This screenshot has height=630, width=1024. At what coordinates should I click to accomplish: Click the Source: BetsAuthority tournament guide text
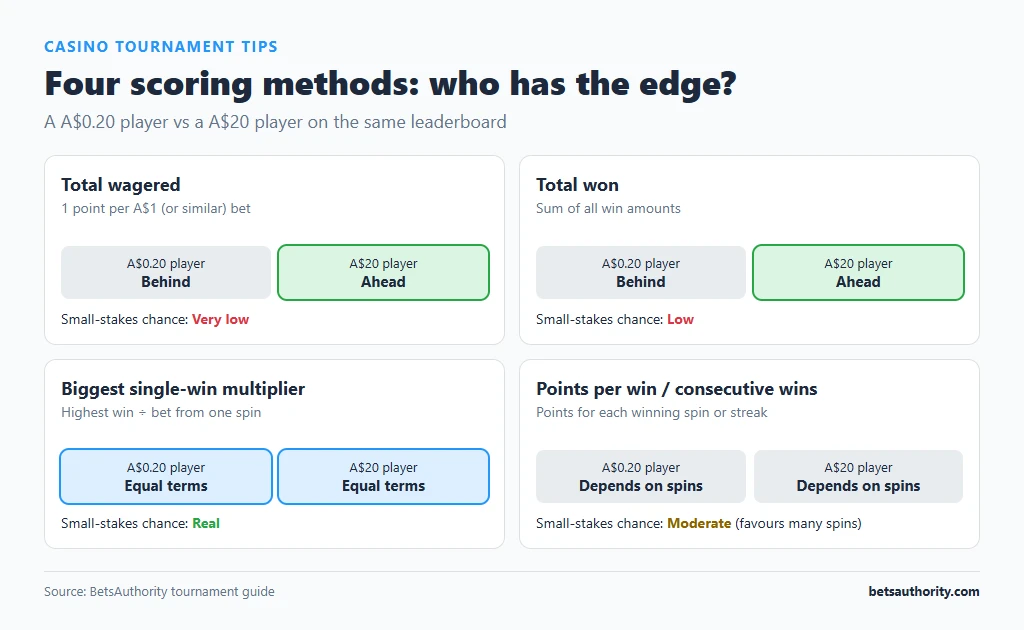(159, 591)
